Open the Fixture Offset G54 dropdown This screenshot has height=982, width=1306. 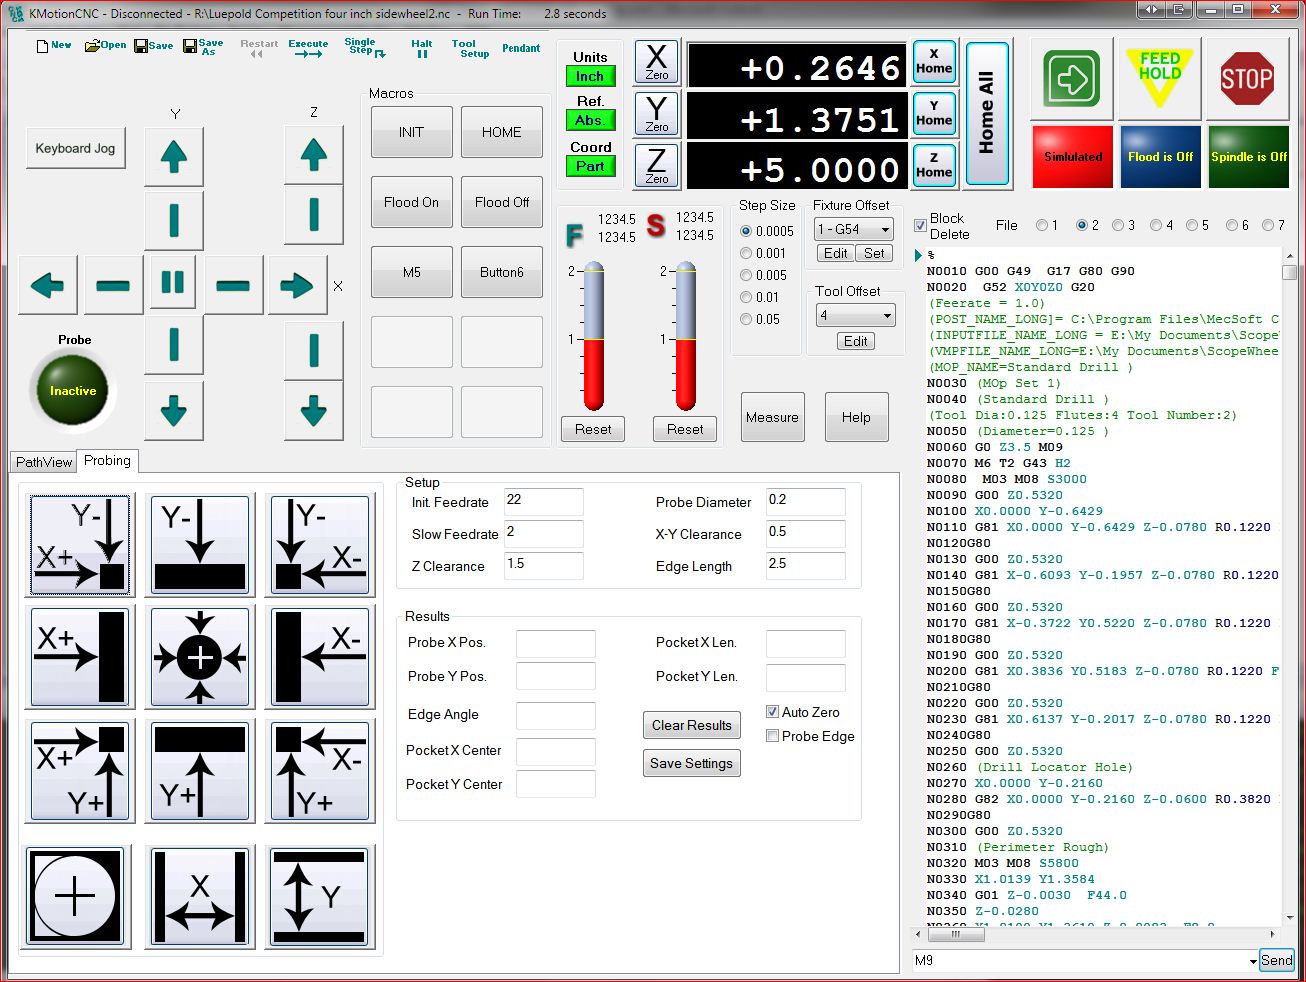coord(885,229)
